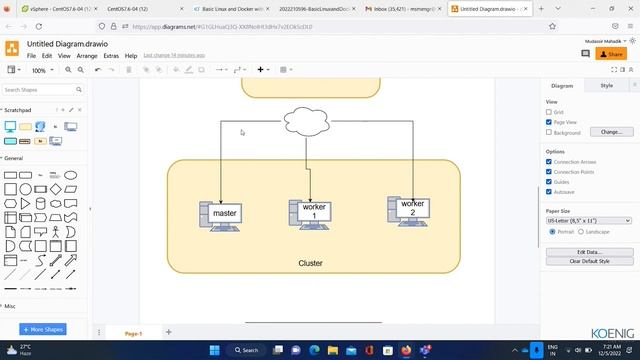Open the 100% zoom dropdown

(42, 70)
